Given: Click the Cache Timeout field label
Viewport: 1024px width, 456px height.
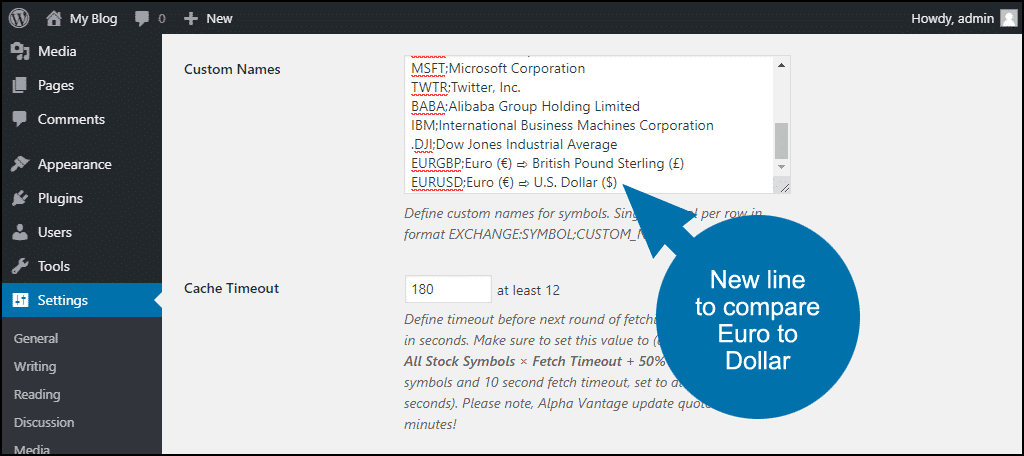Looking at the screenshot, I should [x=231, y=288].
